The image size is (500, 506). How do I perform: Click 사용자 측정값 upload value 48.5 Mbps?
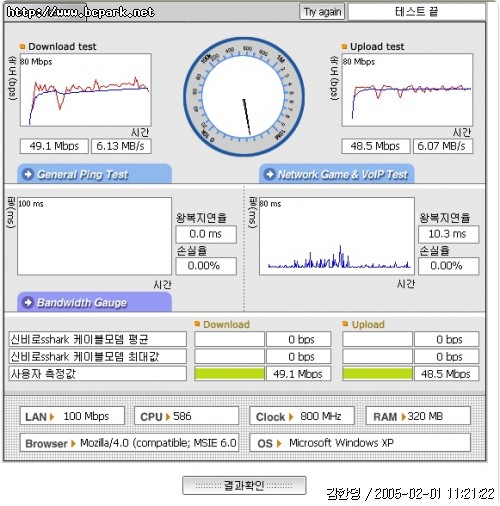point(447,374)
